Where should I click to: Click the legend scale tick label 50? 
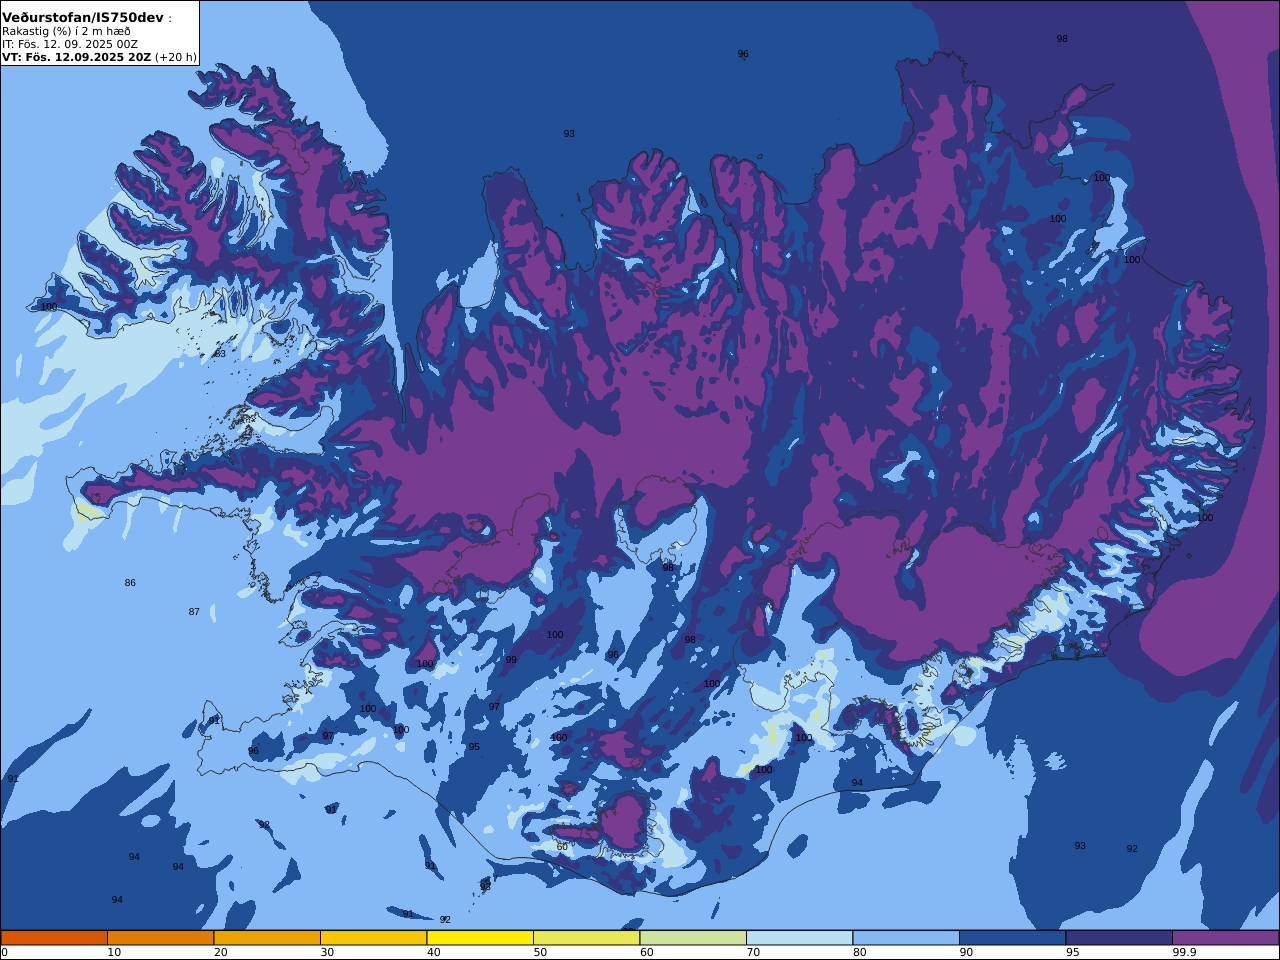coord(540,952)
